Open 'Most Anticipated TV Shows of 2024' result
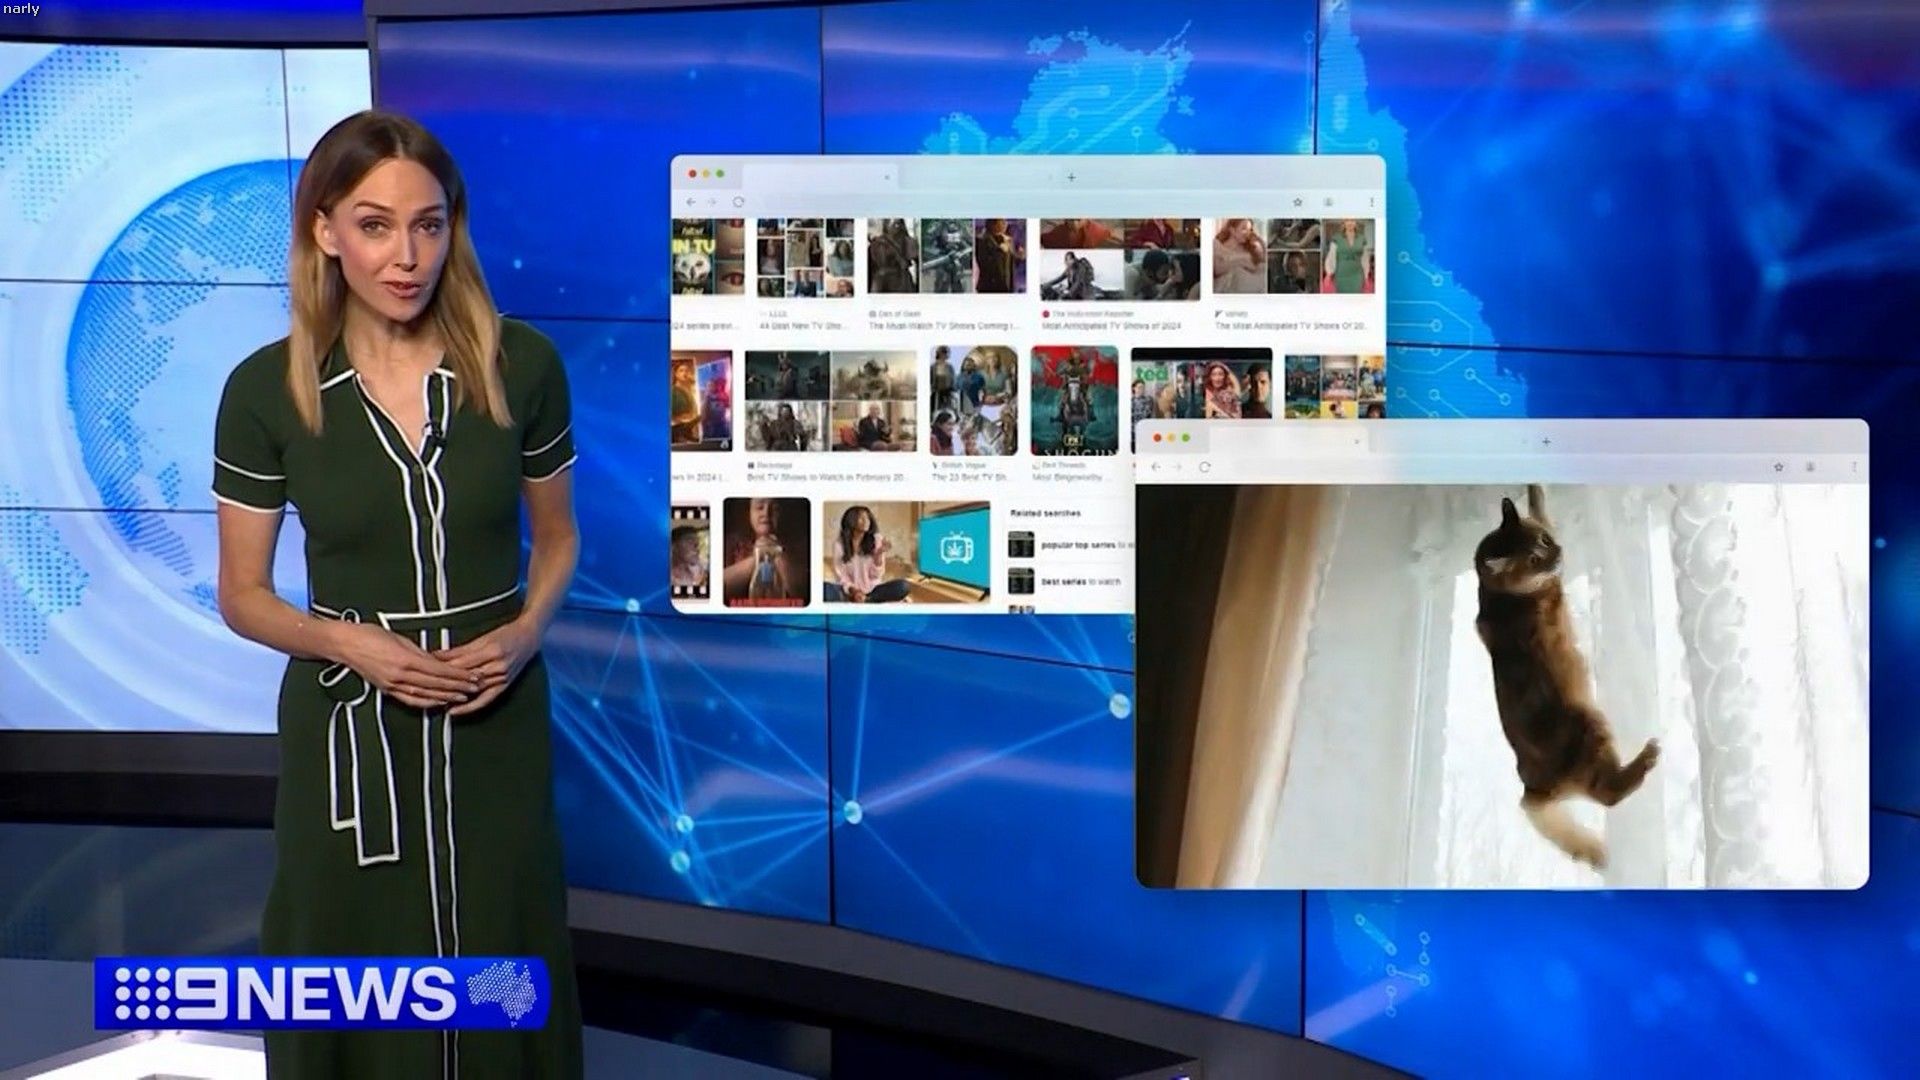This screenshot has height=1080, width=1920. [1112, 326]
